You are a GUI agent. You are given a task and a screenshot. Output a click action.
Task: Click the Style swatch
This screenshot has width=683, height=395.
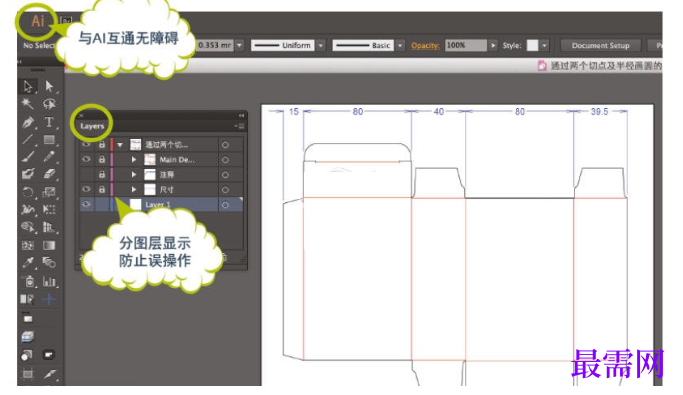point(532,45)
